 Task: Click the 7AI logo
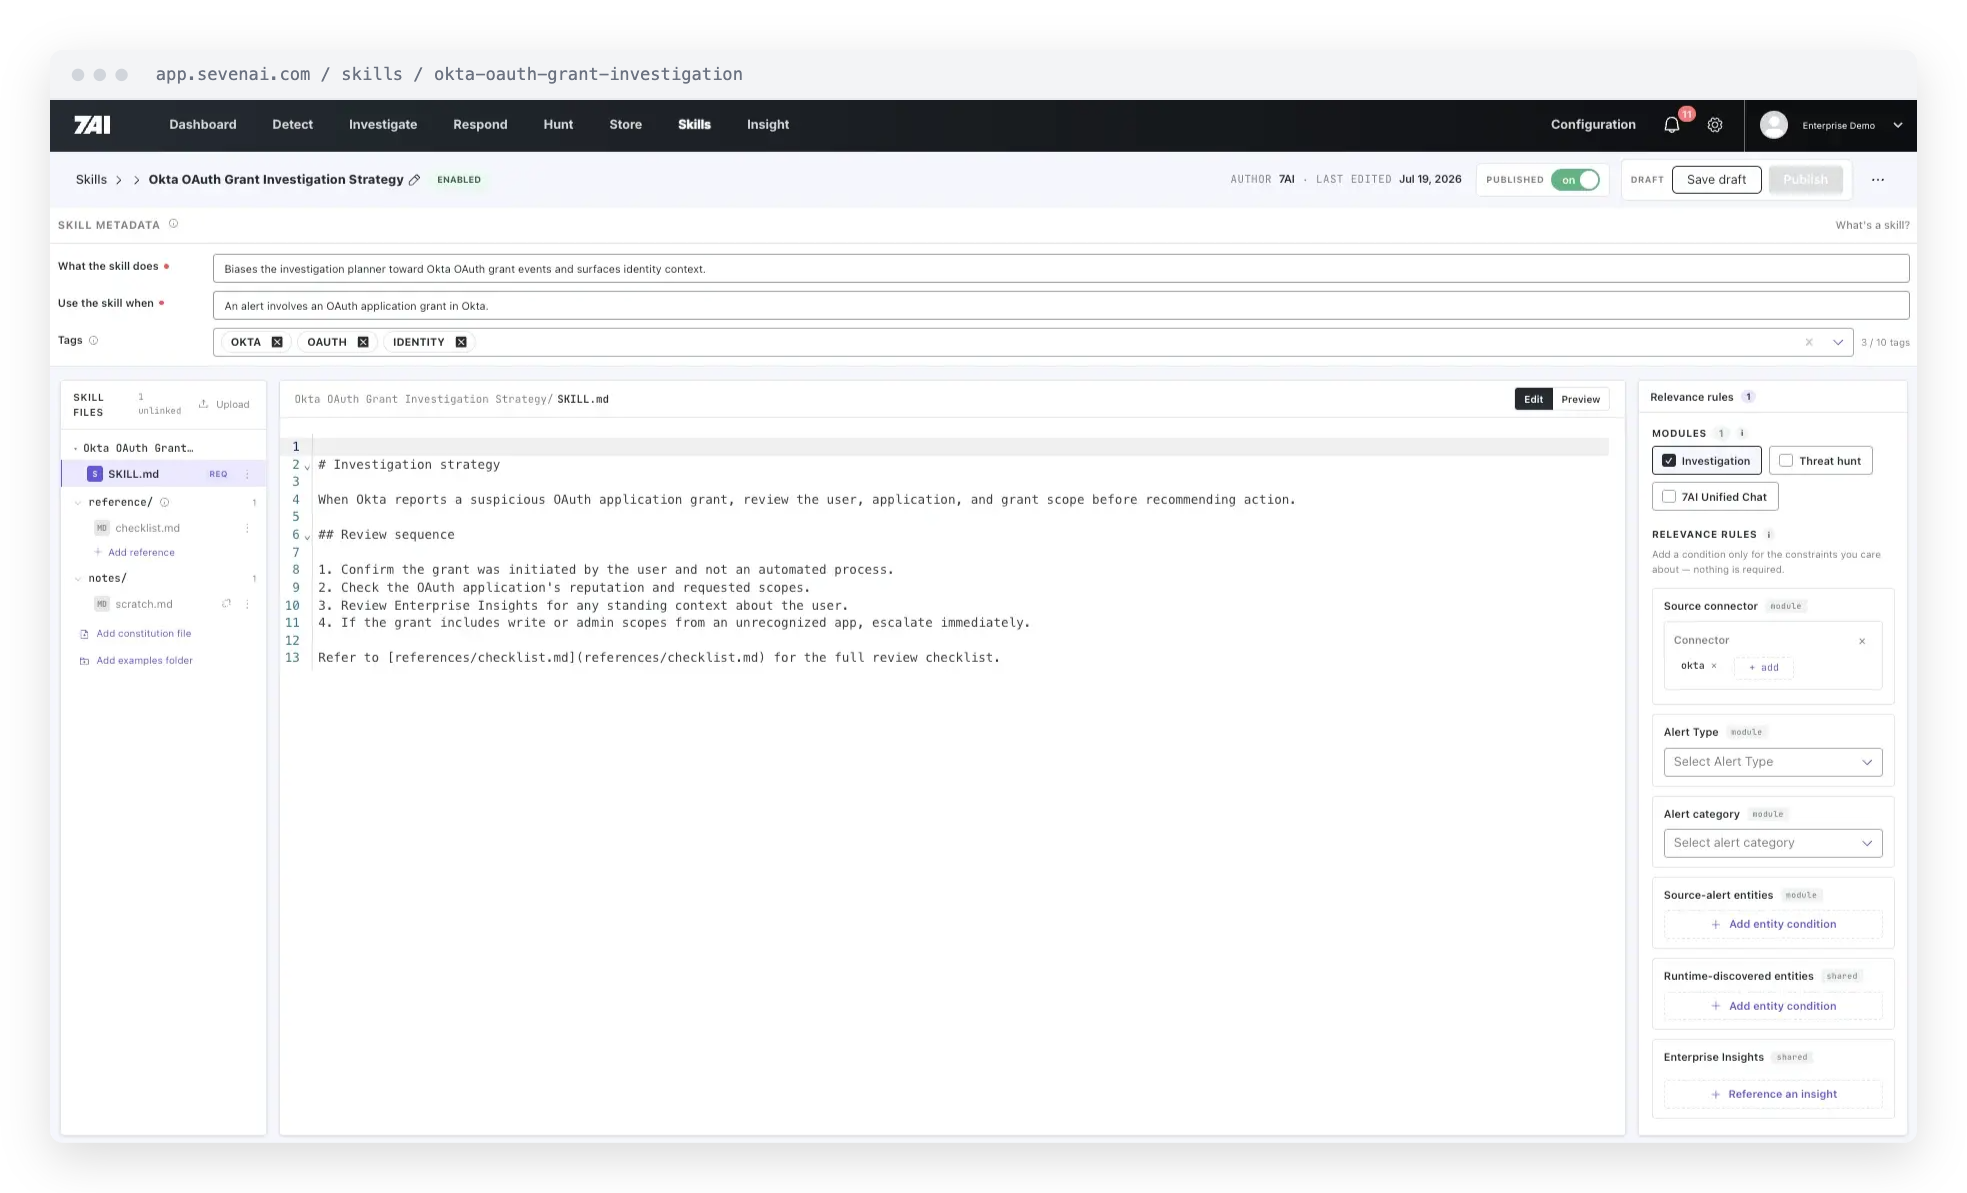pos(92,125)
